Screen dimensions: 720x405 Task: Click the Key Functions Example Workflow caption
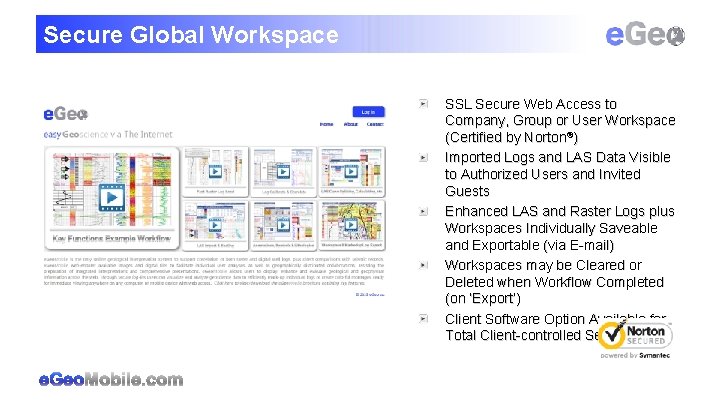pyautogui.click(x=112, y=238)
